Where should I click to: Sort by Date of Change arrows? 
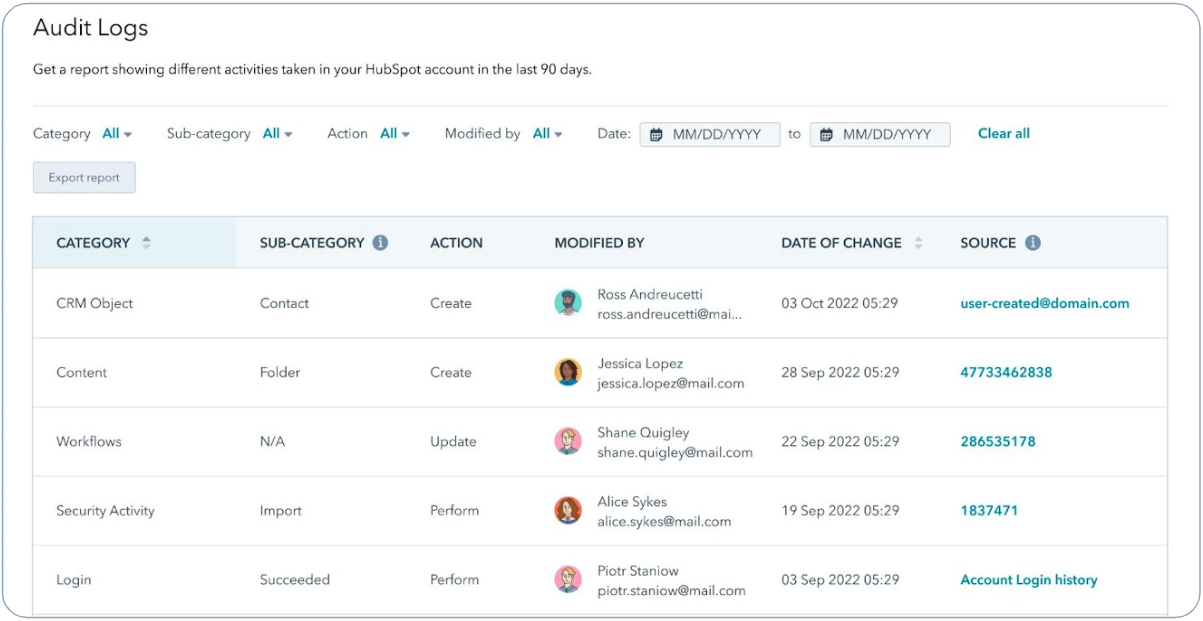click(918, 243)
